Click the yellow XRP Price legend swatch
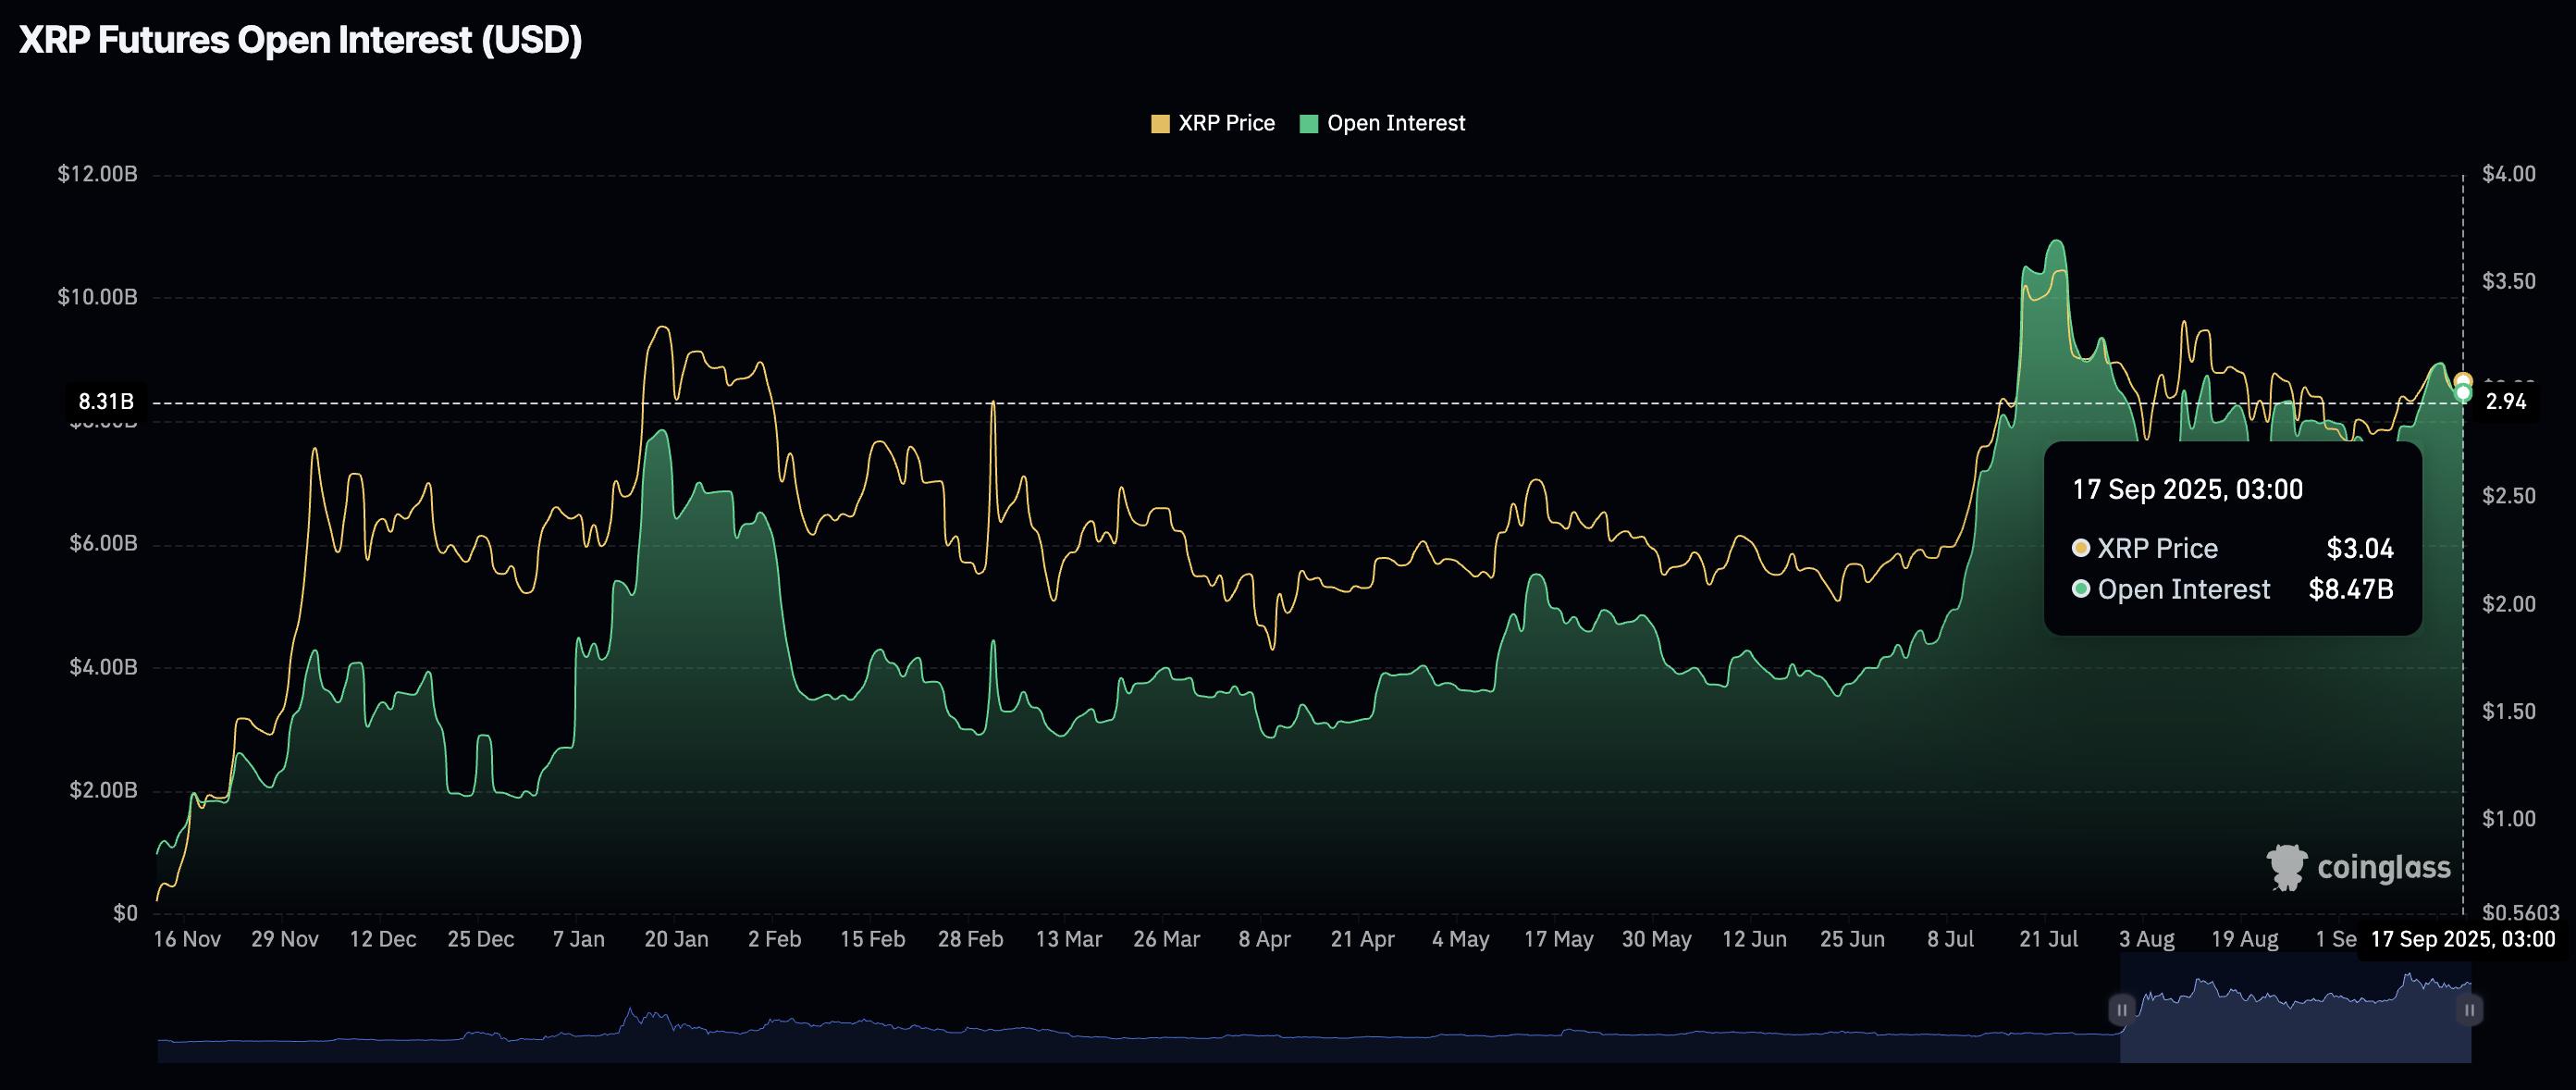This screenshot has width=2576, height=1090. tap(1160, 124)
